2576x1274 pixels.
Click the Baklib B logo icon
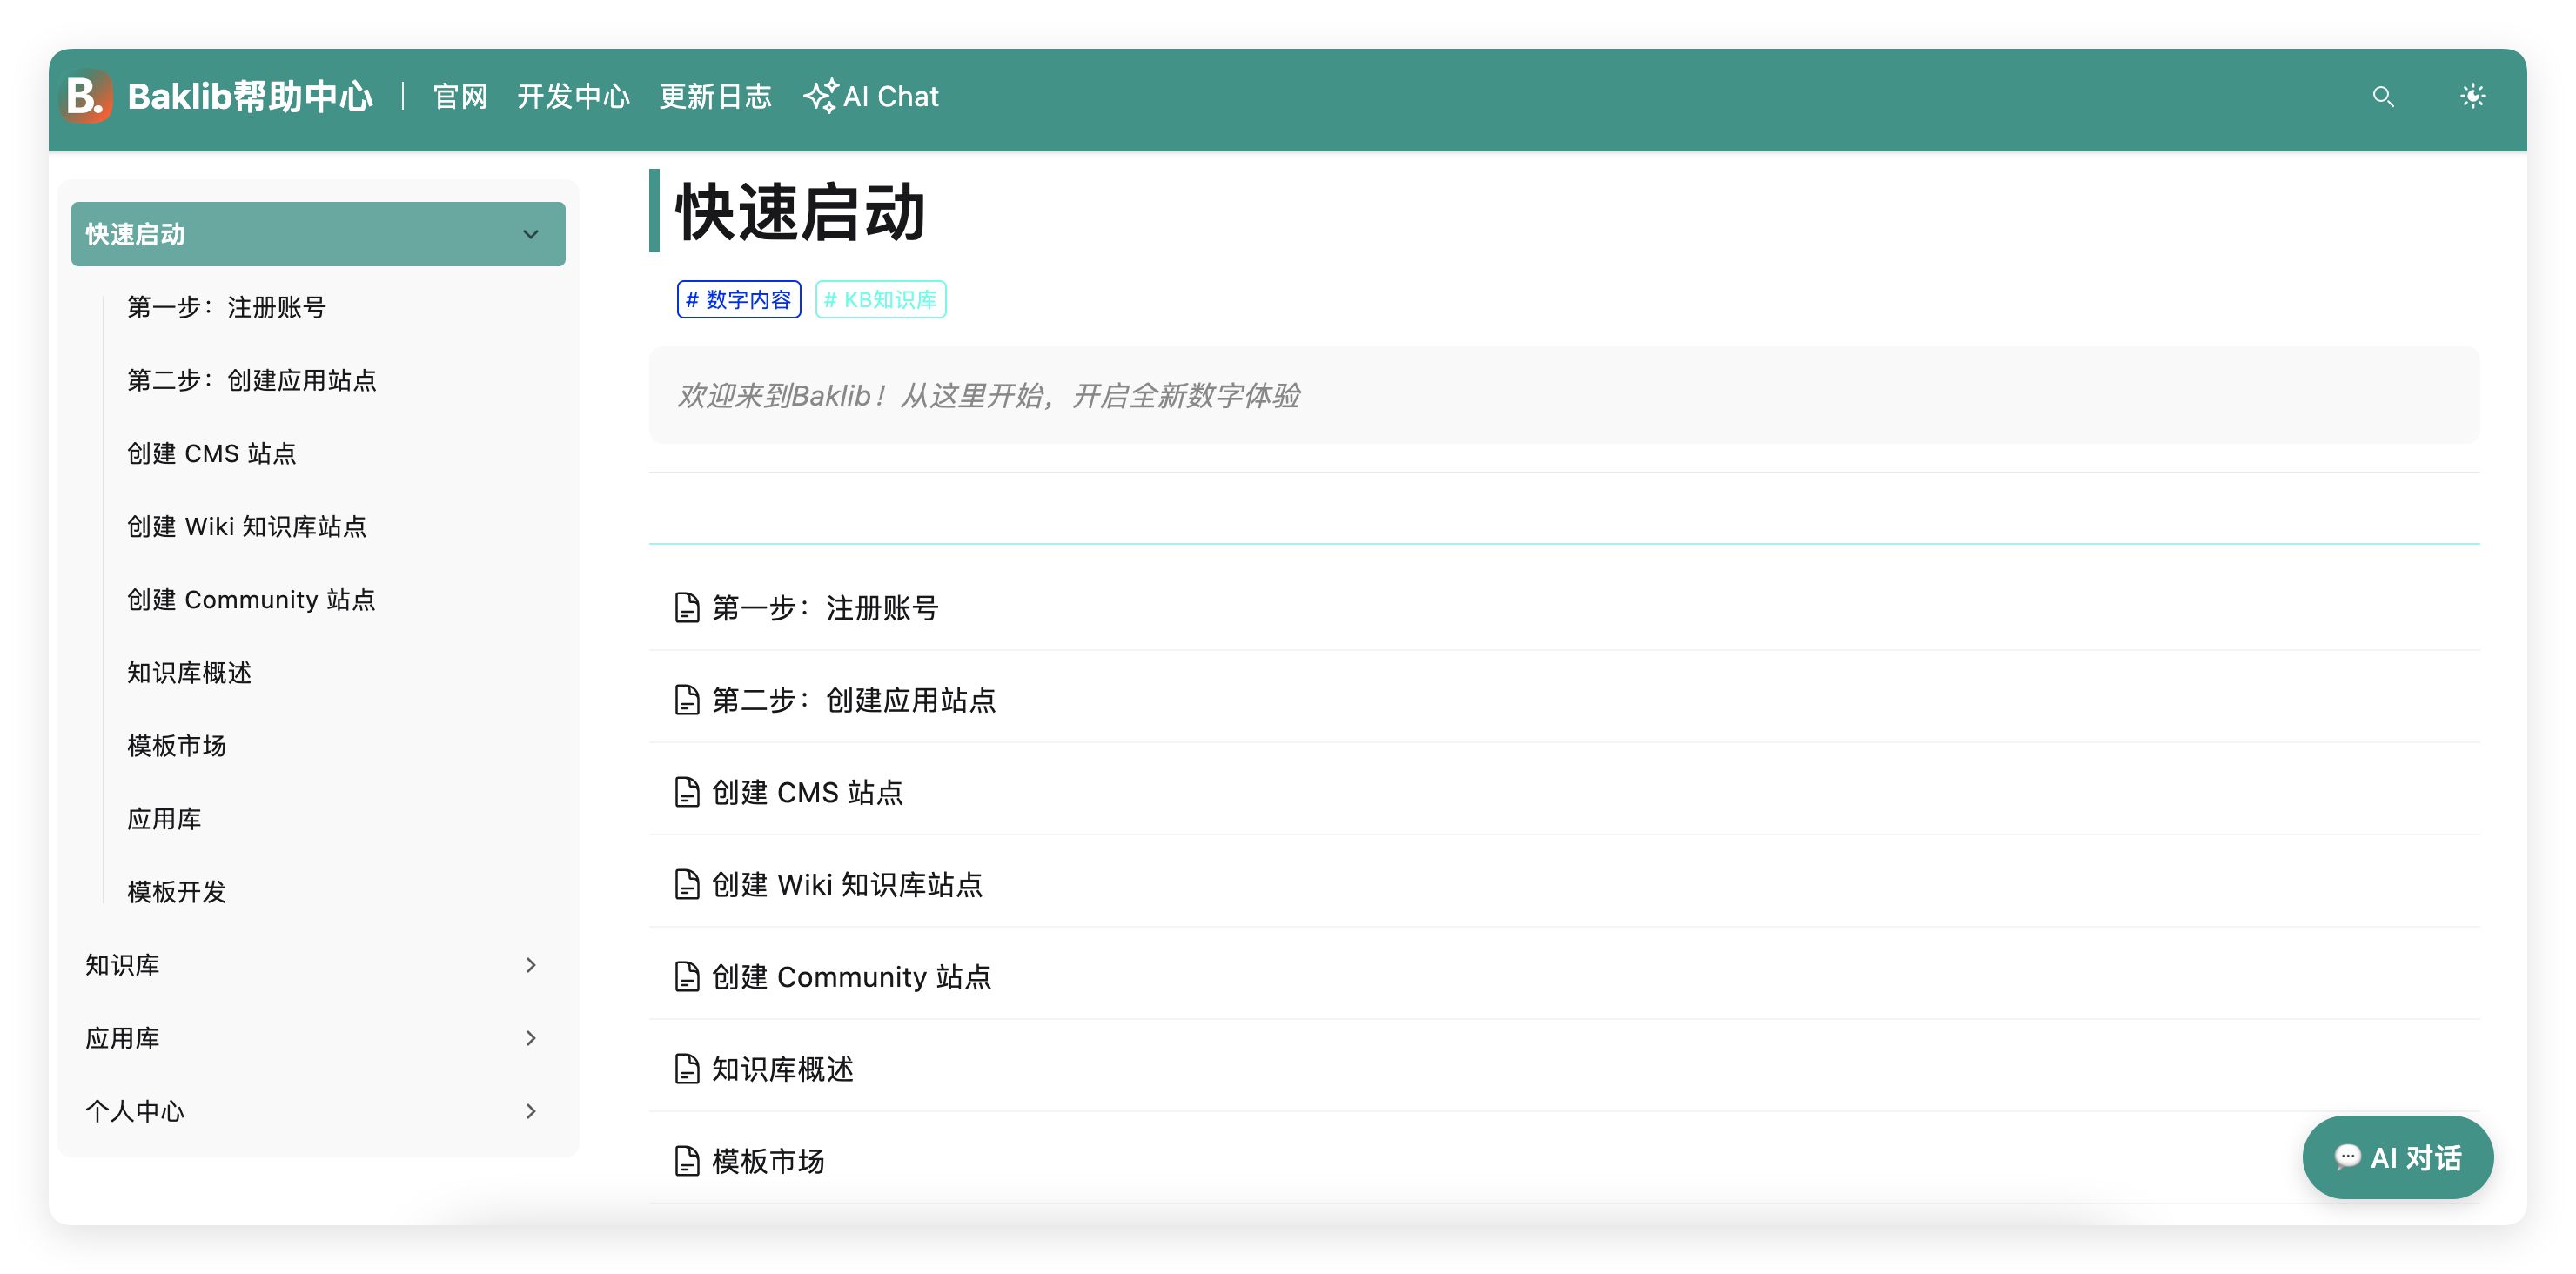point(87,96)
